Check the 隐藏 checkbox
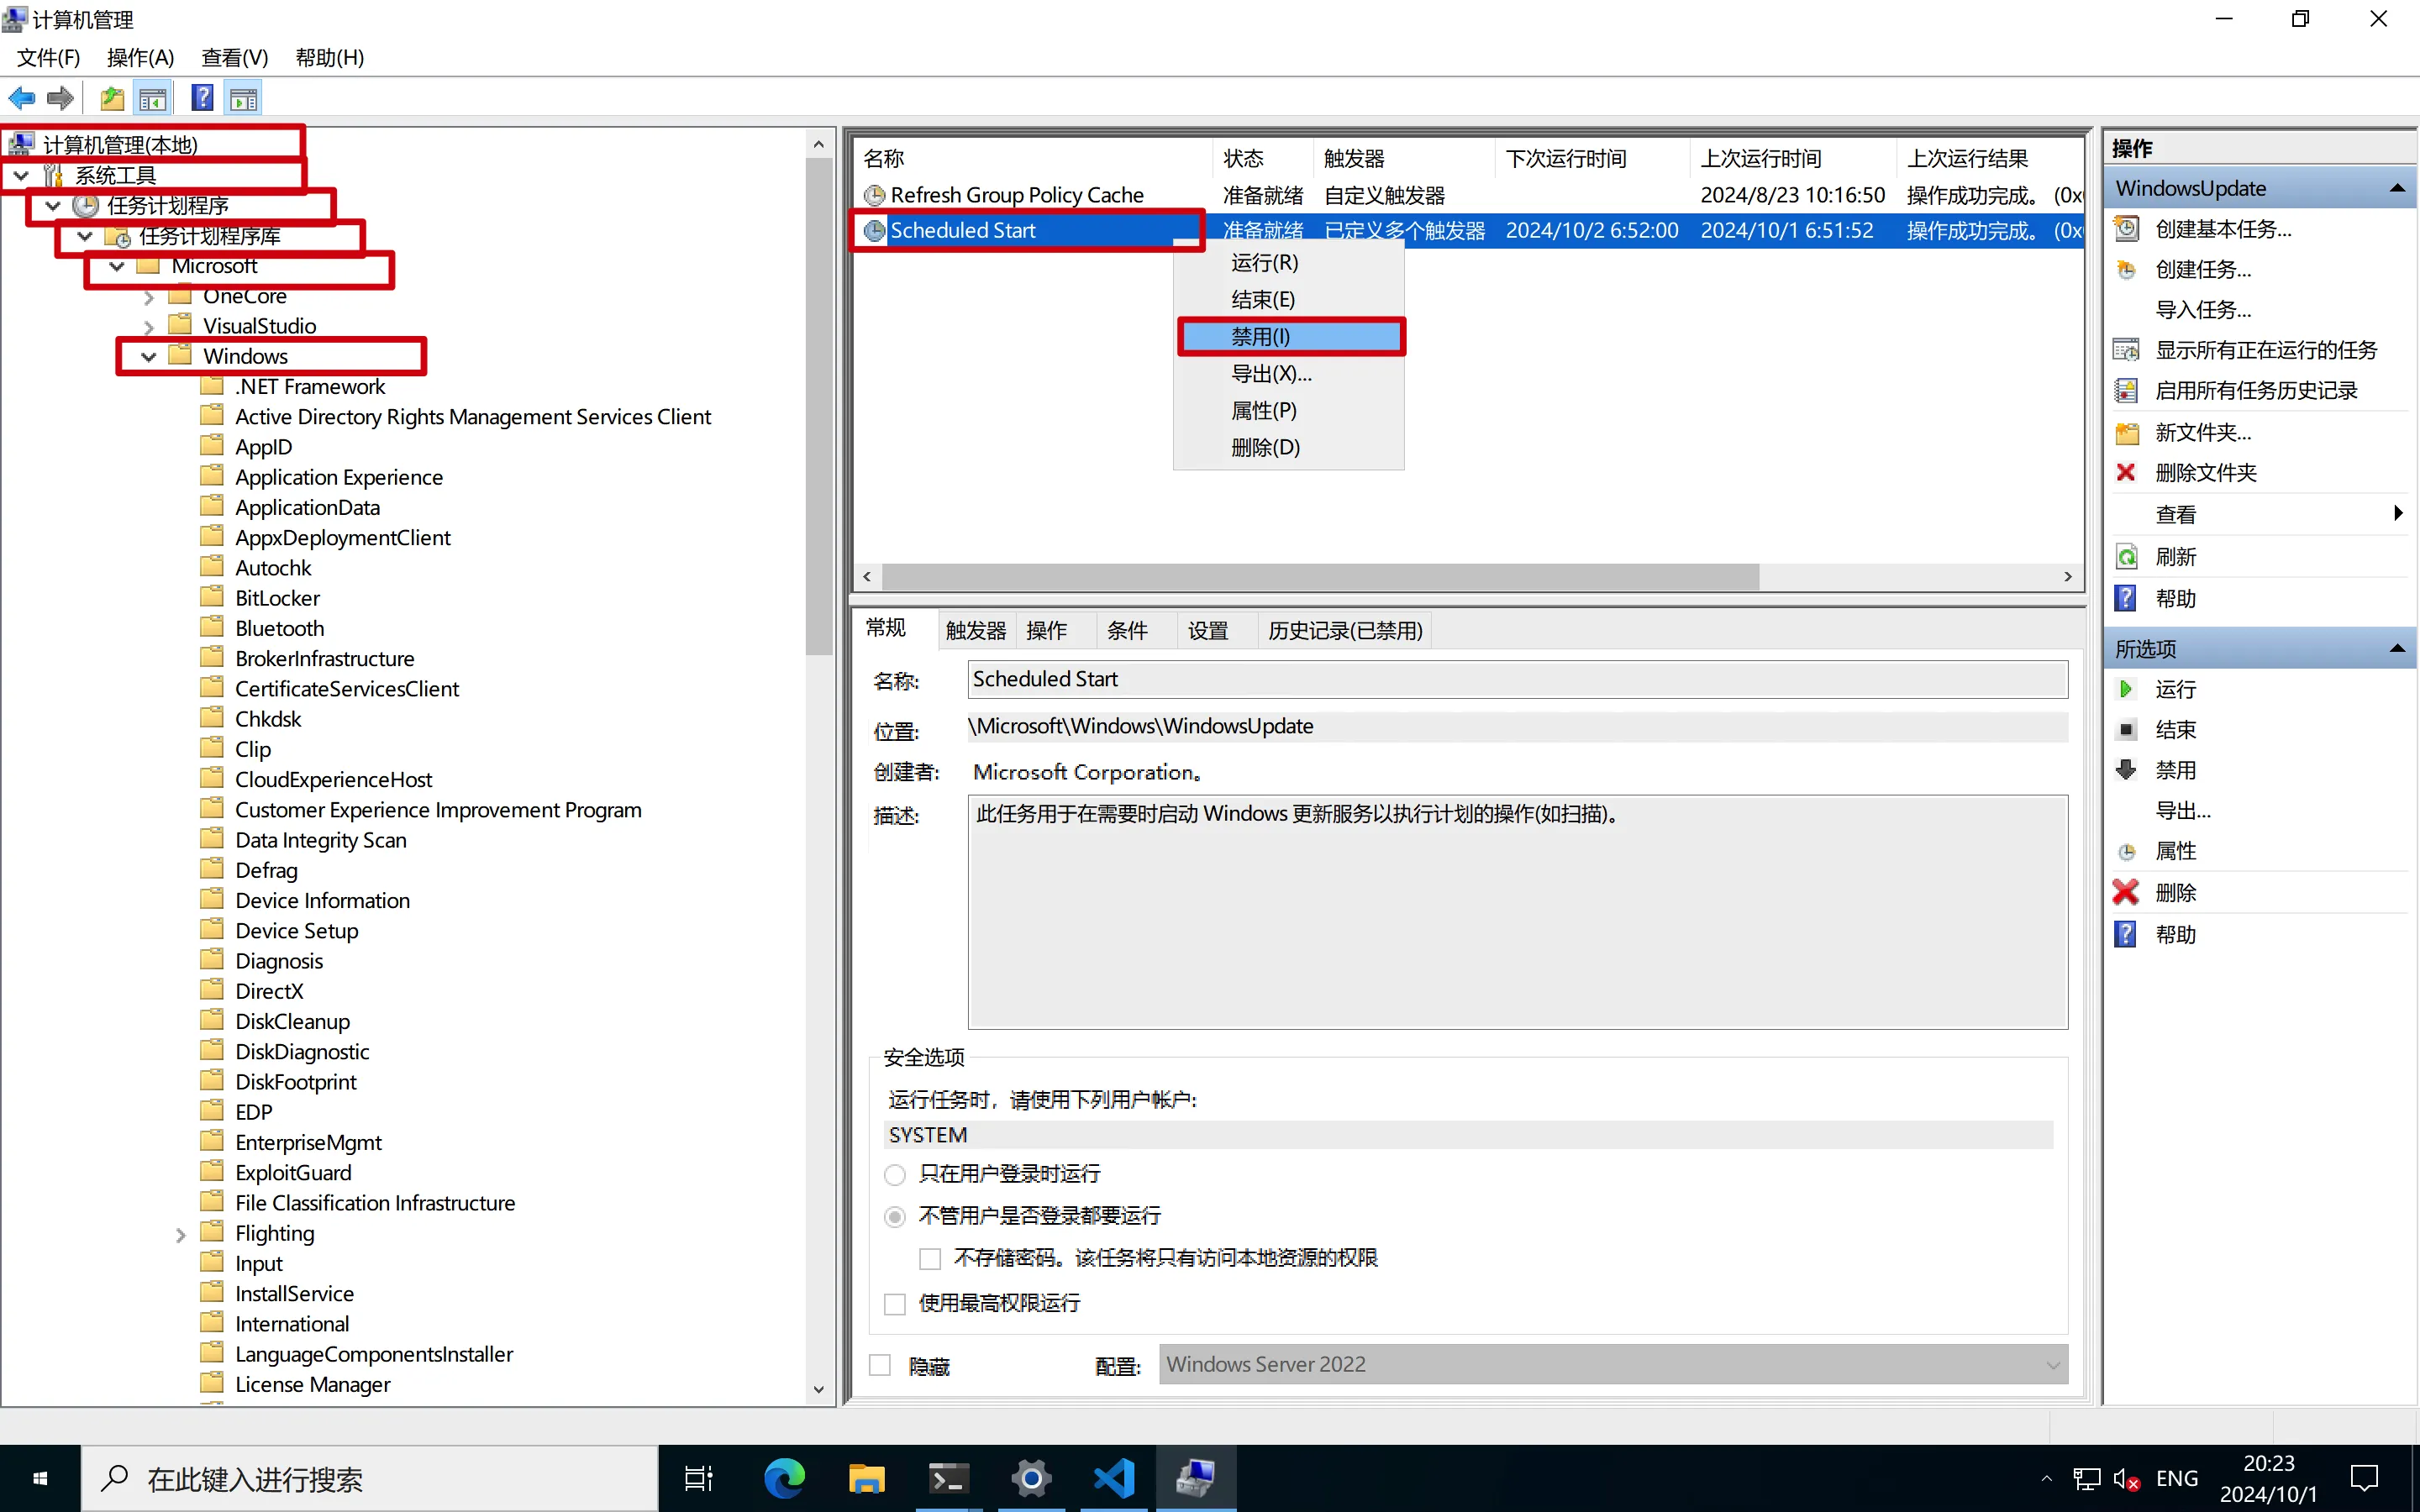Viewport: 2420px width, 1512px height. tap(880, 1365)
